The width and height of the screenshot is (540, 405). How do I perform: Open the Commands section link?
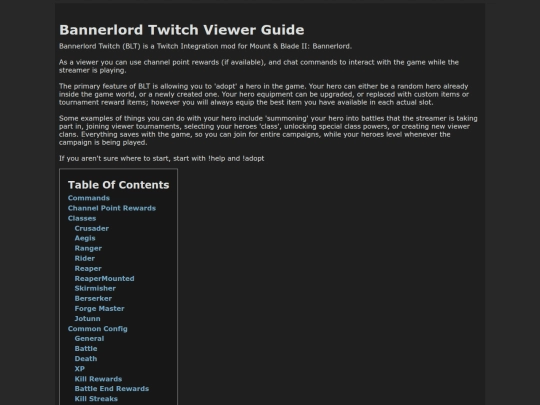(89, 198)
